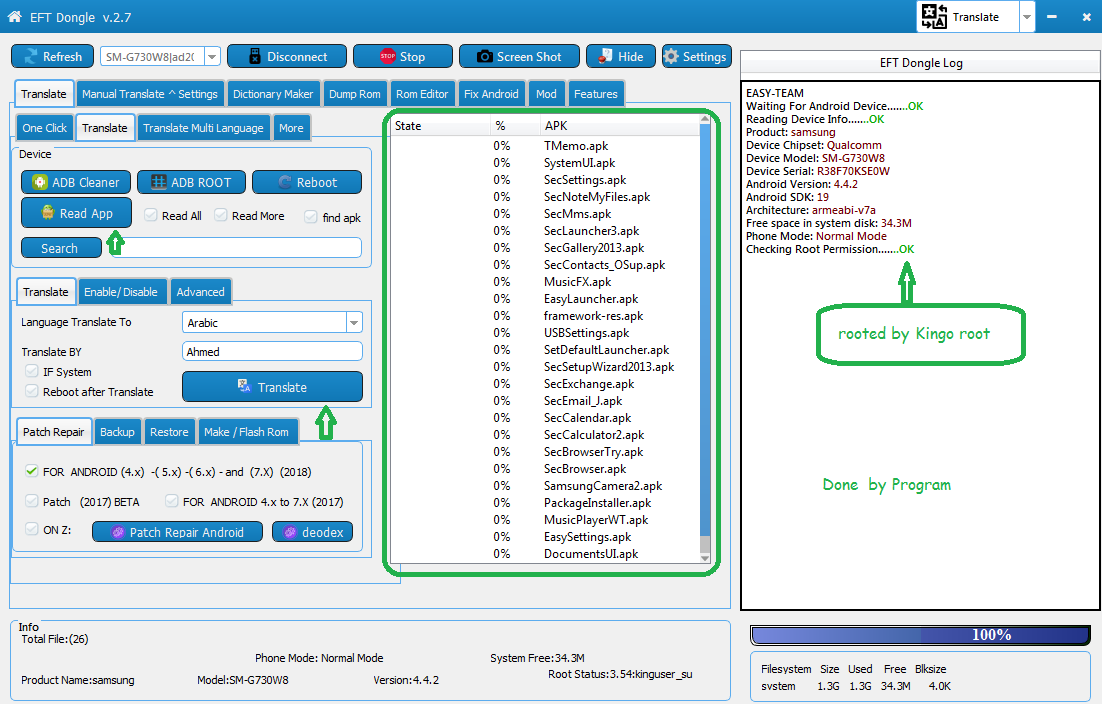Open the Restore tab

(x=169, y=432)
